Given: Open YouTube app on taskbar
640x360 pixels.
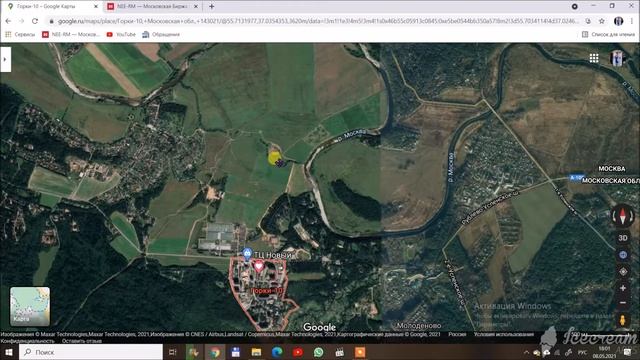Looking at the screenshot, I should (x=298, y=352).
